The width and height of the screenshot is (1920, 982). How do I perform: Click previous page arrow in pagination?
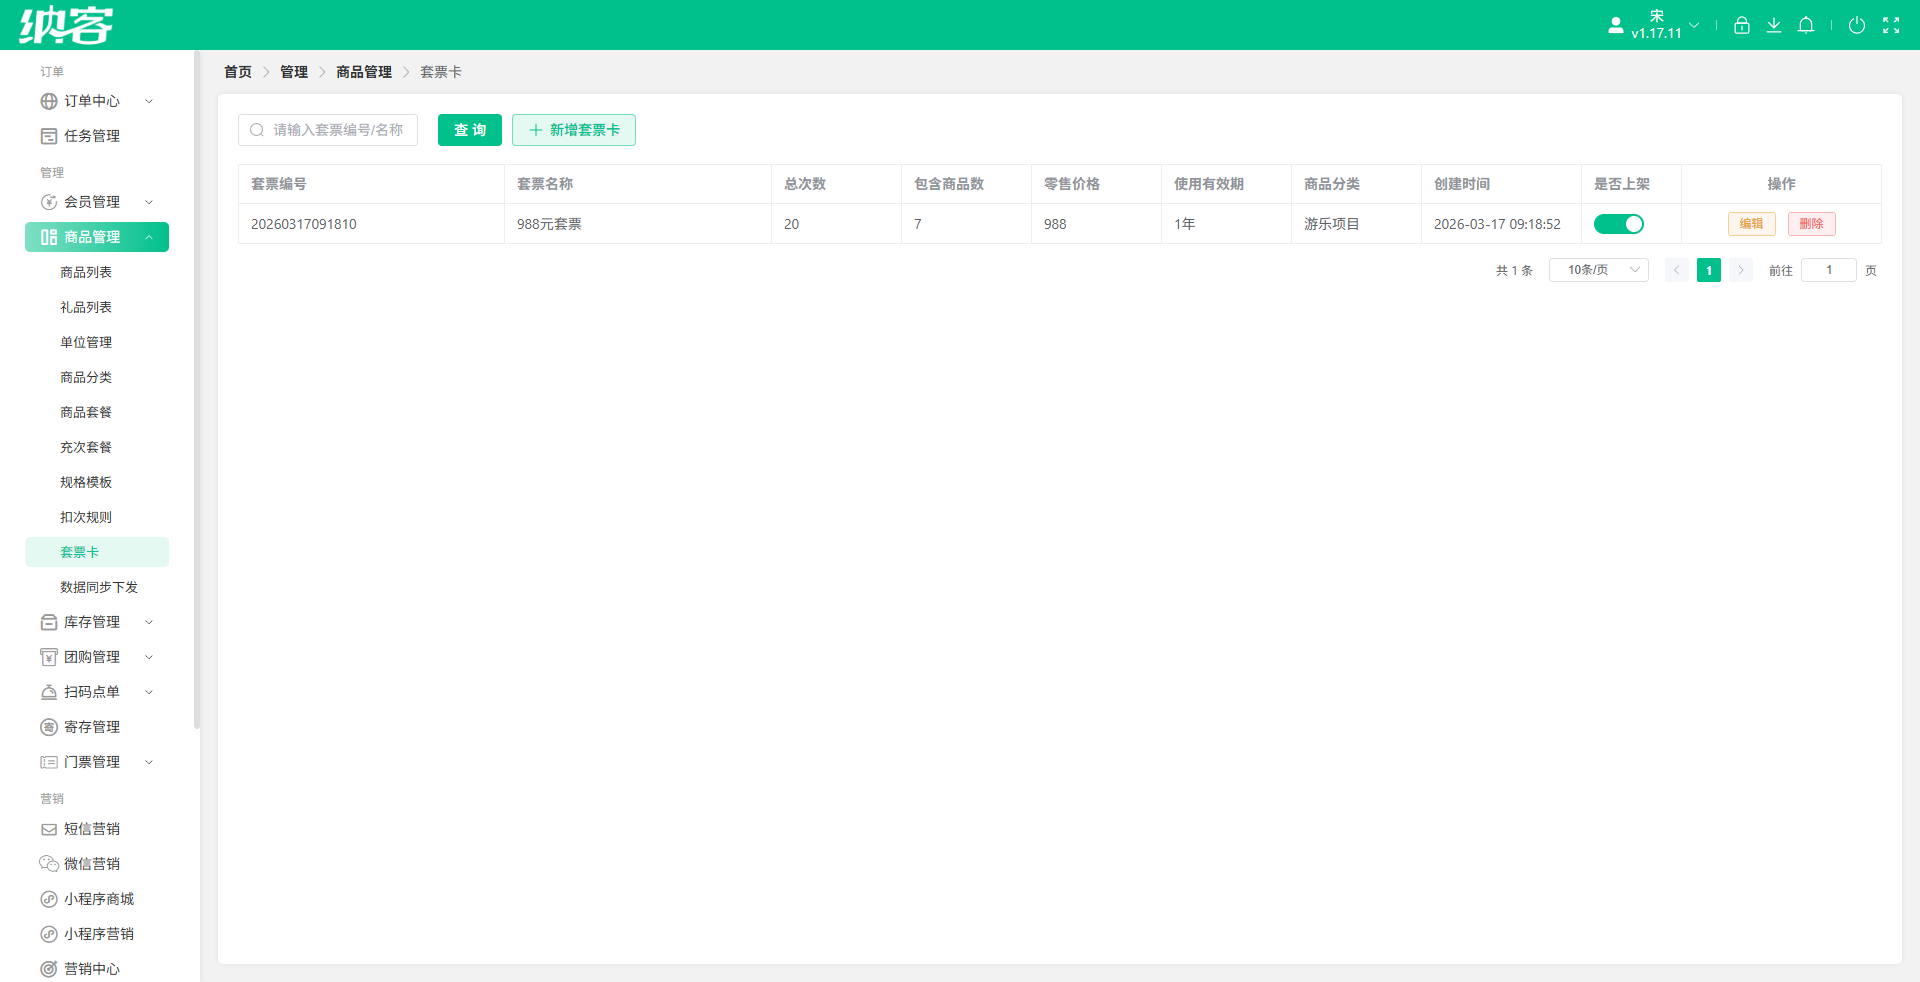[1676, 270]
